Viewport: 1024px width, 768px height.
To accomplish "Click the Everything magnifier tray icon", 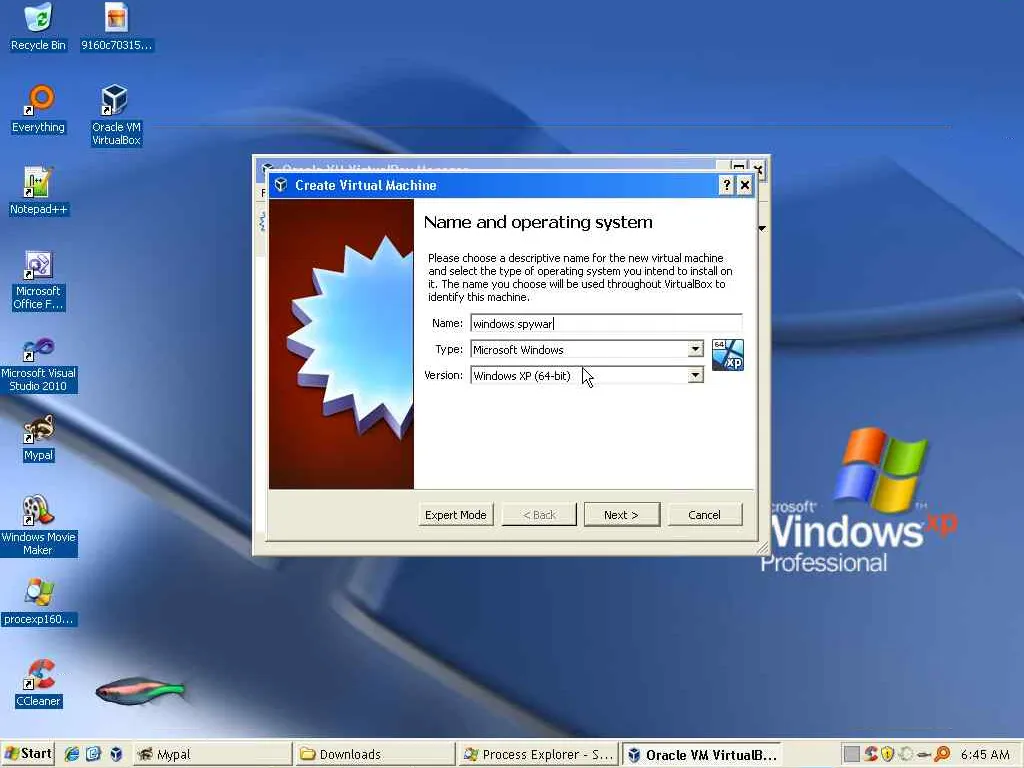I will coord(942,754).
